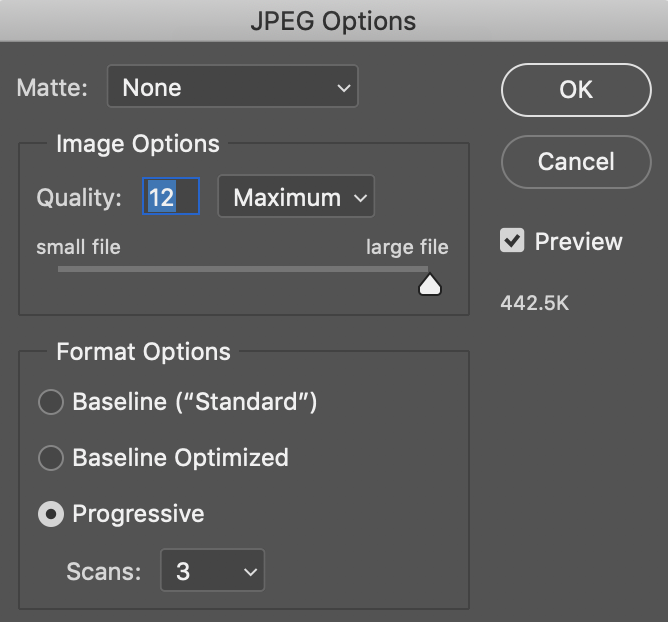Select Baseline Optimized format option

coord(51,458)
